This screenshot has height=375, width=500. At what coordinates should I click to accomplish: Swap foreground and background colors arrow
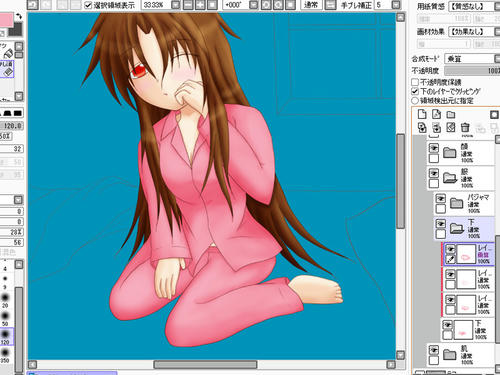click(19, 16)
